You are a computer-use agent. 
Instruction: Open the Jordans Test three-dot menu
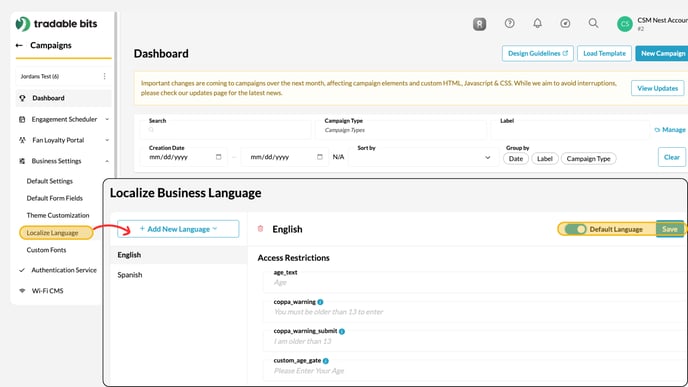[104, 76]
